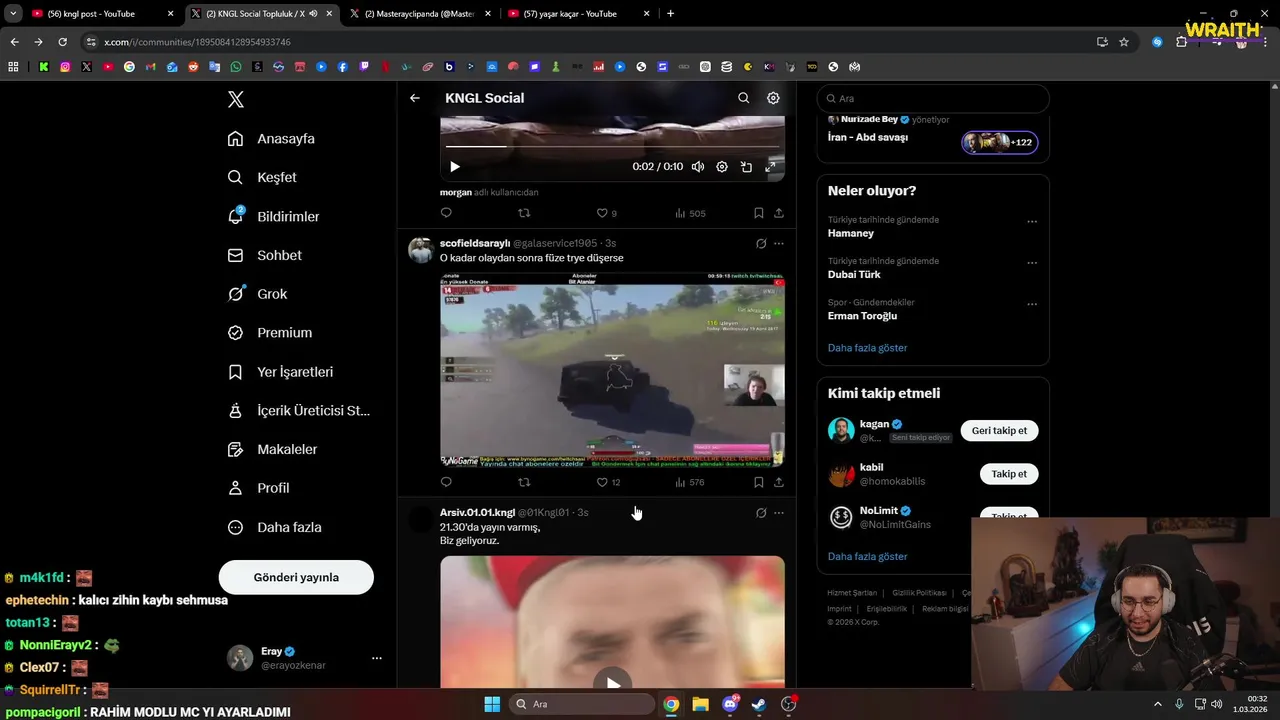
Task: Search within KNGL Social community
Action: tap(743, 98)
